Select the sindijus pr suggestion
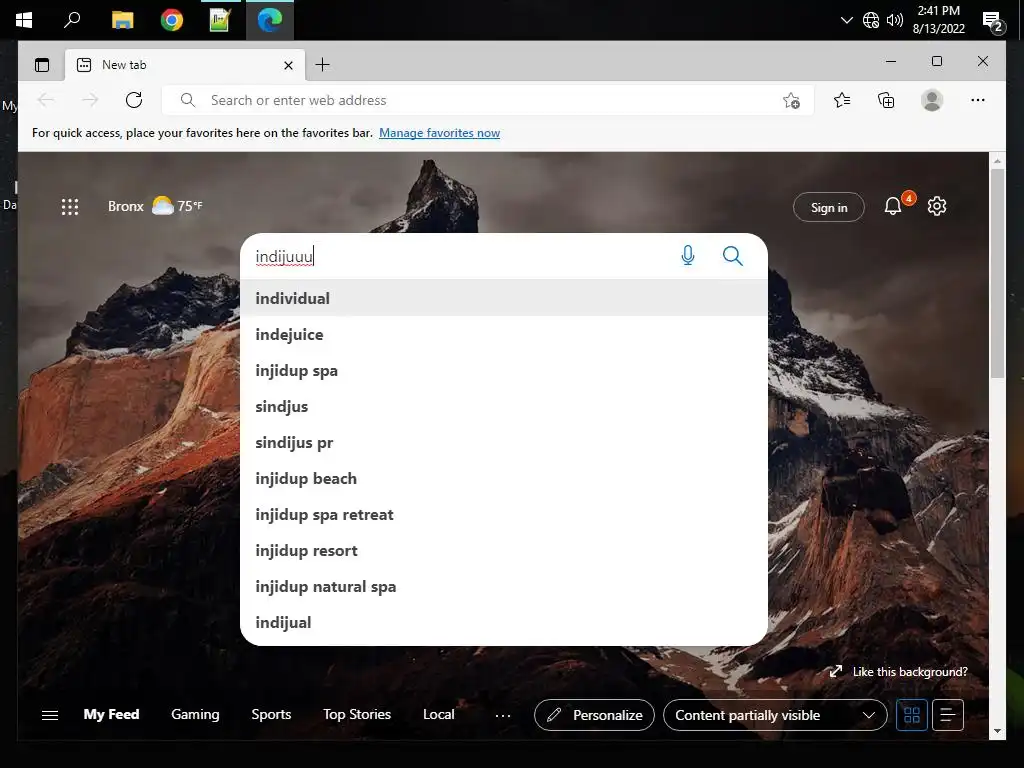Viewport: 1024px width, 768px height. [504, 442]
